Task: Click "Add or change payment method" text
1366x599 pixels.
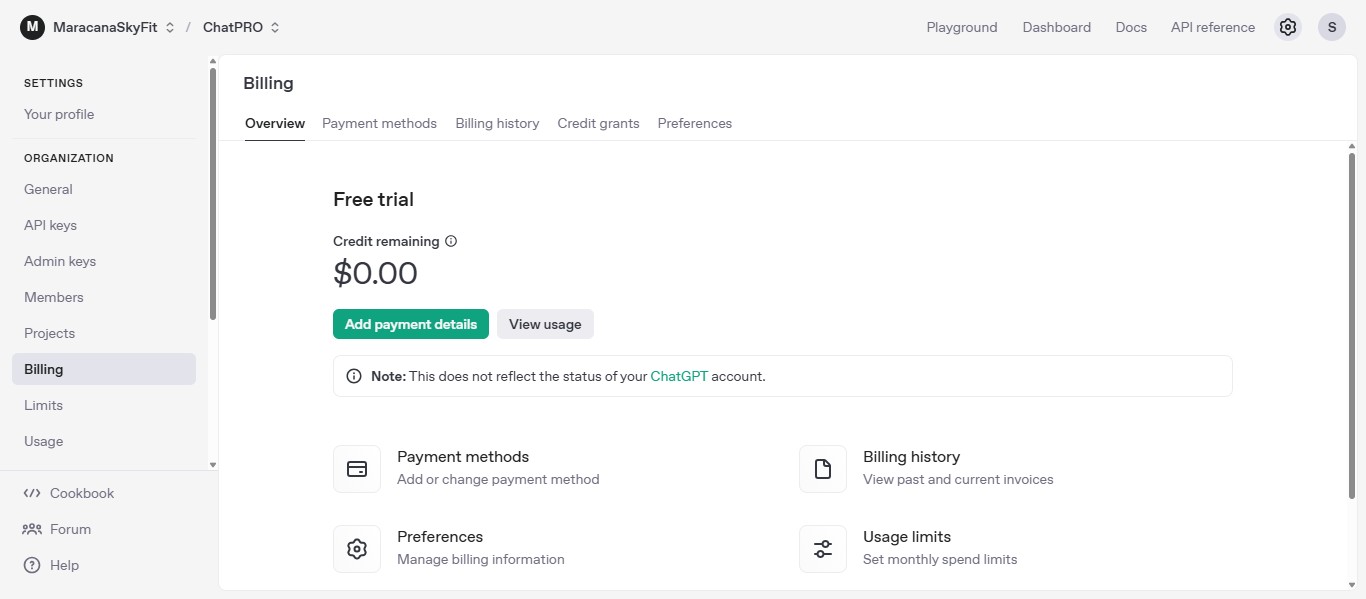Action: click(498, 480)
